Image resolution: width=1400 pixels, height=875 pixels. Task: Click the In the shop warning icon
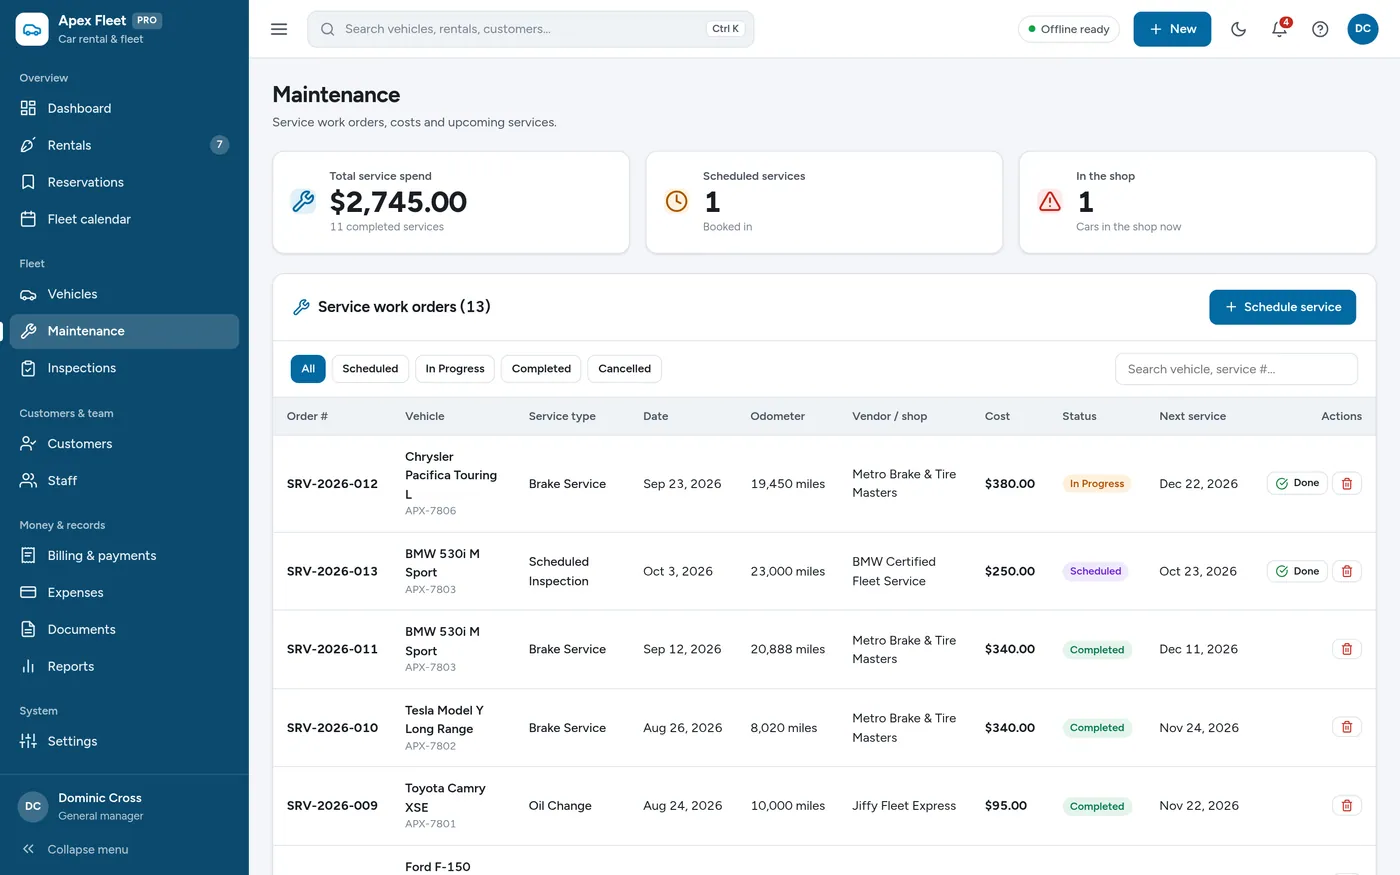pyautogui.click(x=1050, y=201)
